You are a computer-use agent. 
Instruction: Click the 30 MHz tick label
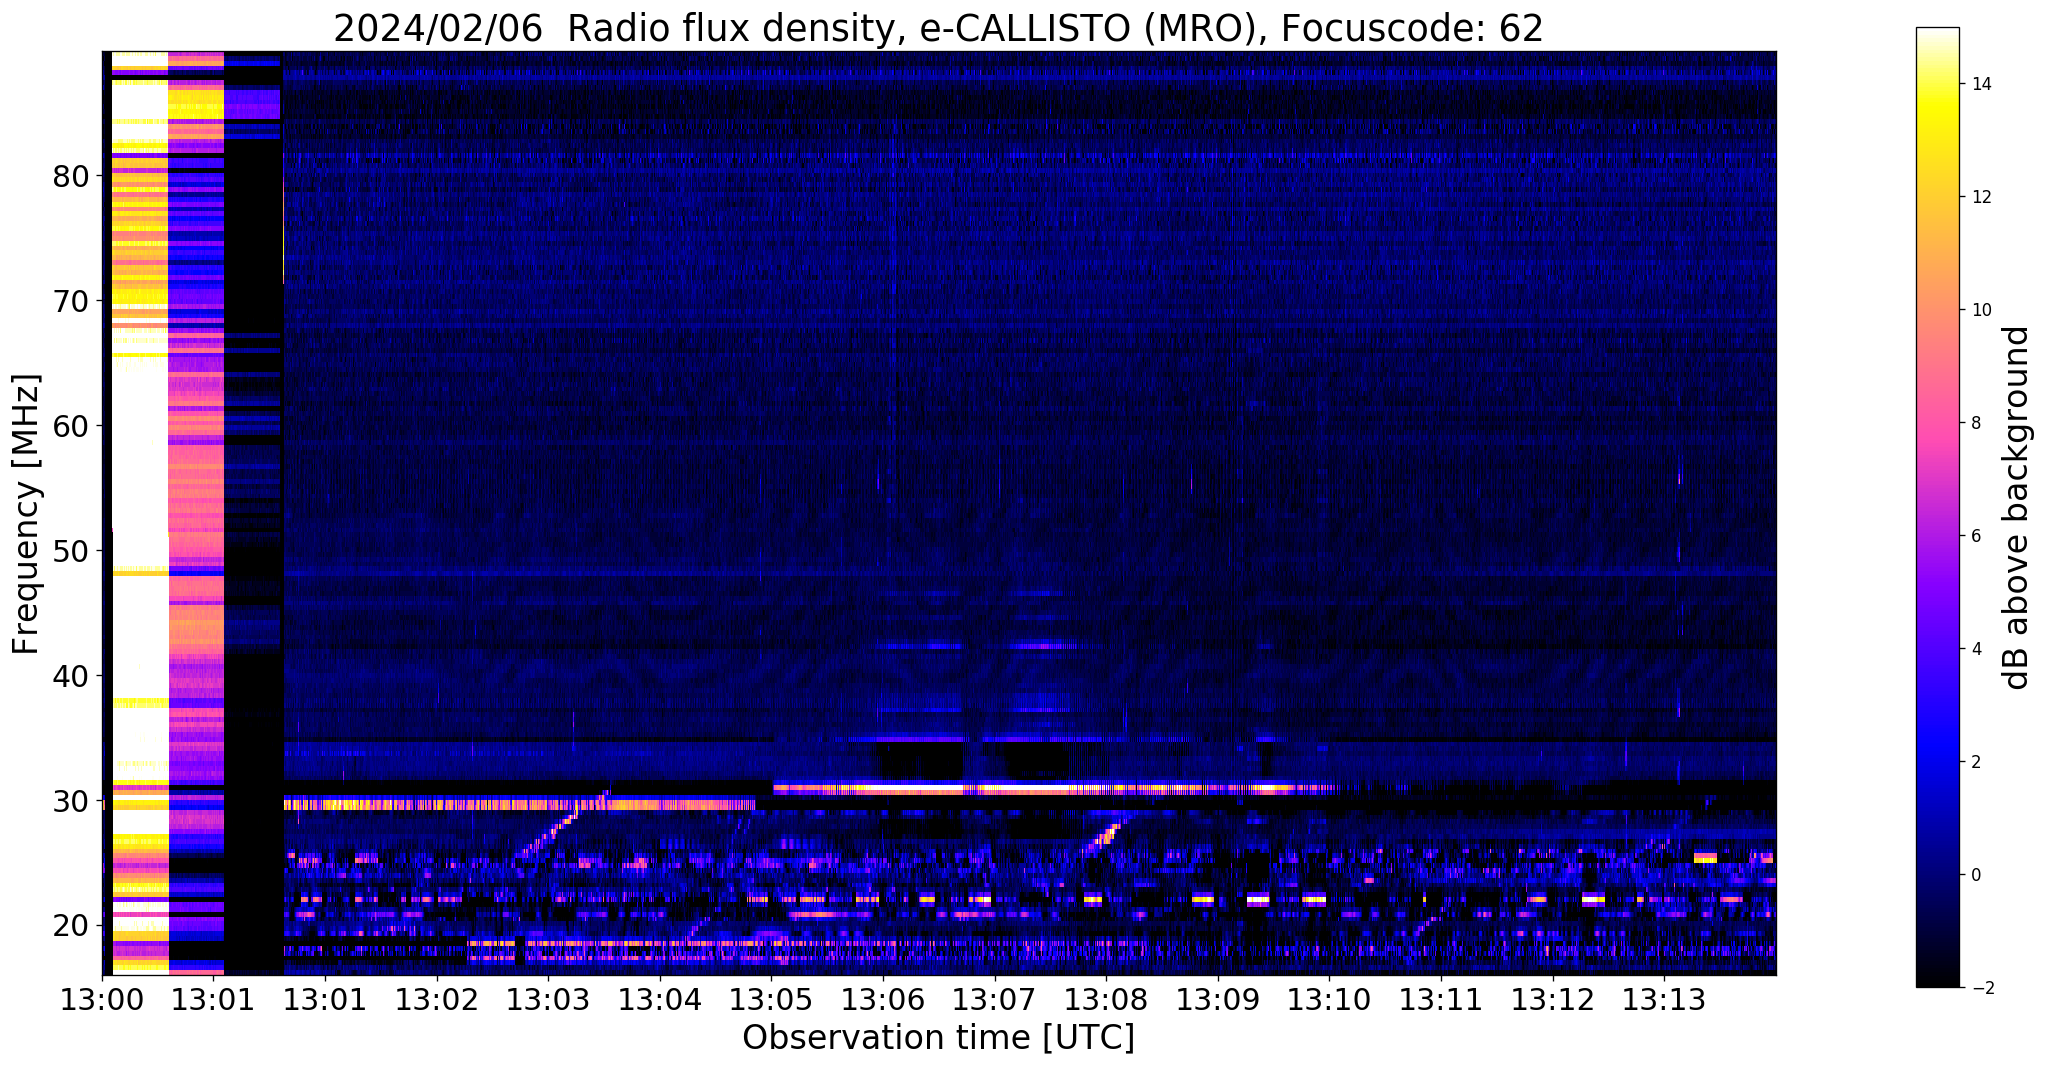(x=71, y=801)
